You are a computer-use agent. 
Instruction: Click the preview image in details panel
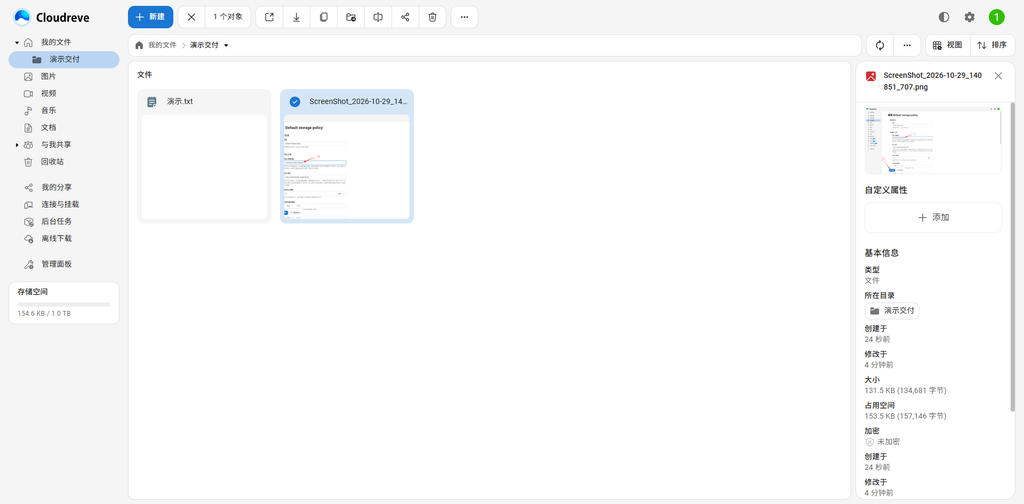point(933,140)
